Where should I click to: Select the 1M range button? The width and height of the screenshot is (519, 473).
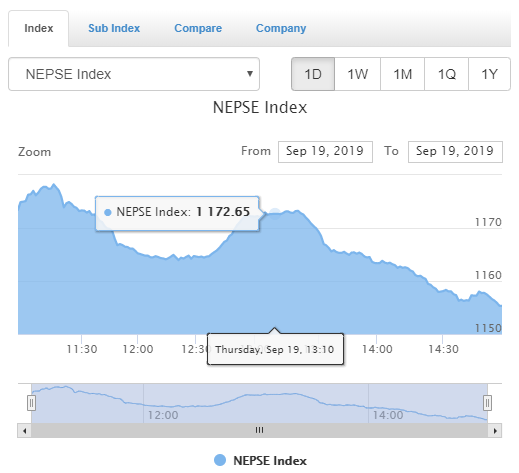403,74
